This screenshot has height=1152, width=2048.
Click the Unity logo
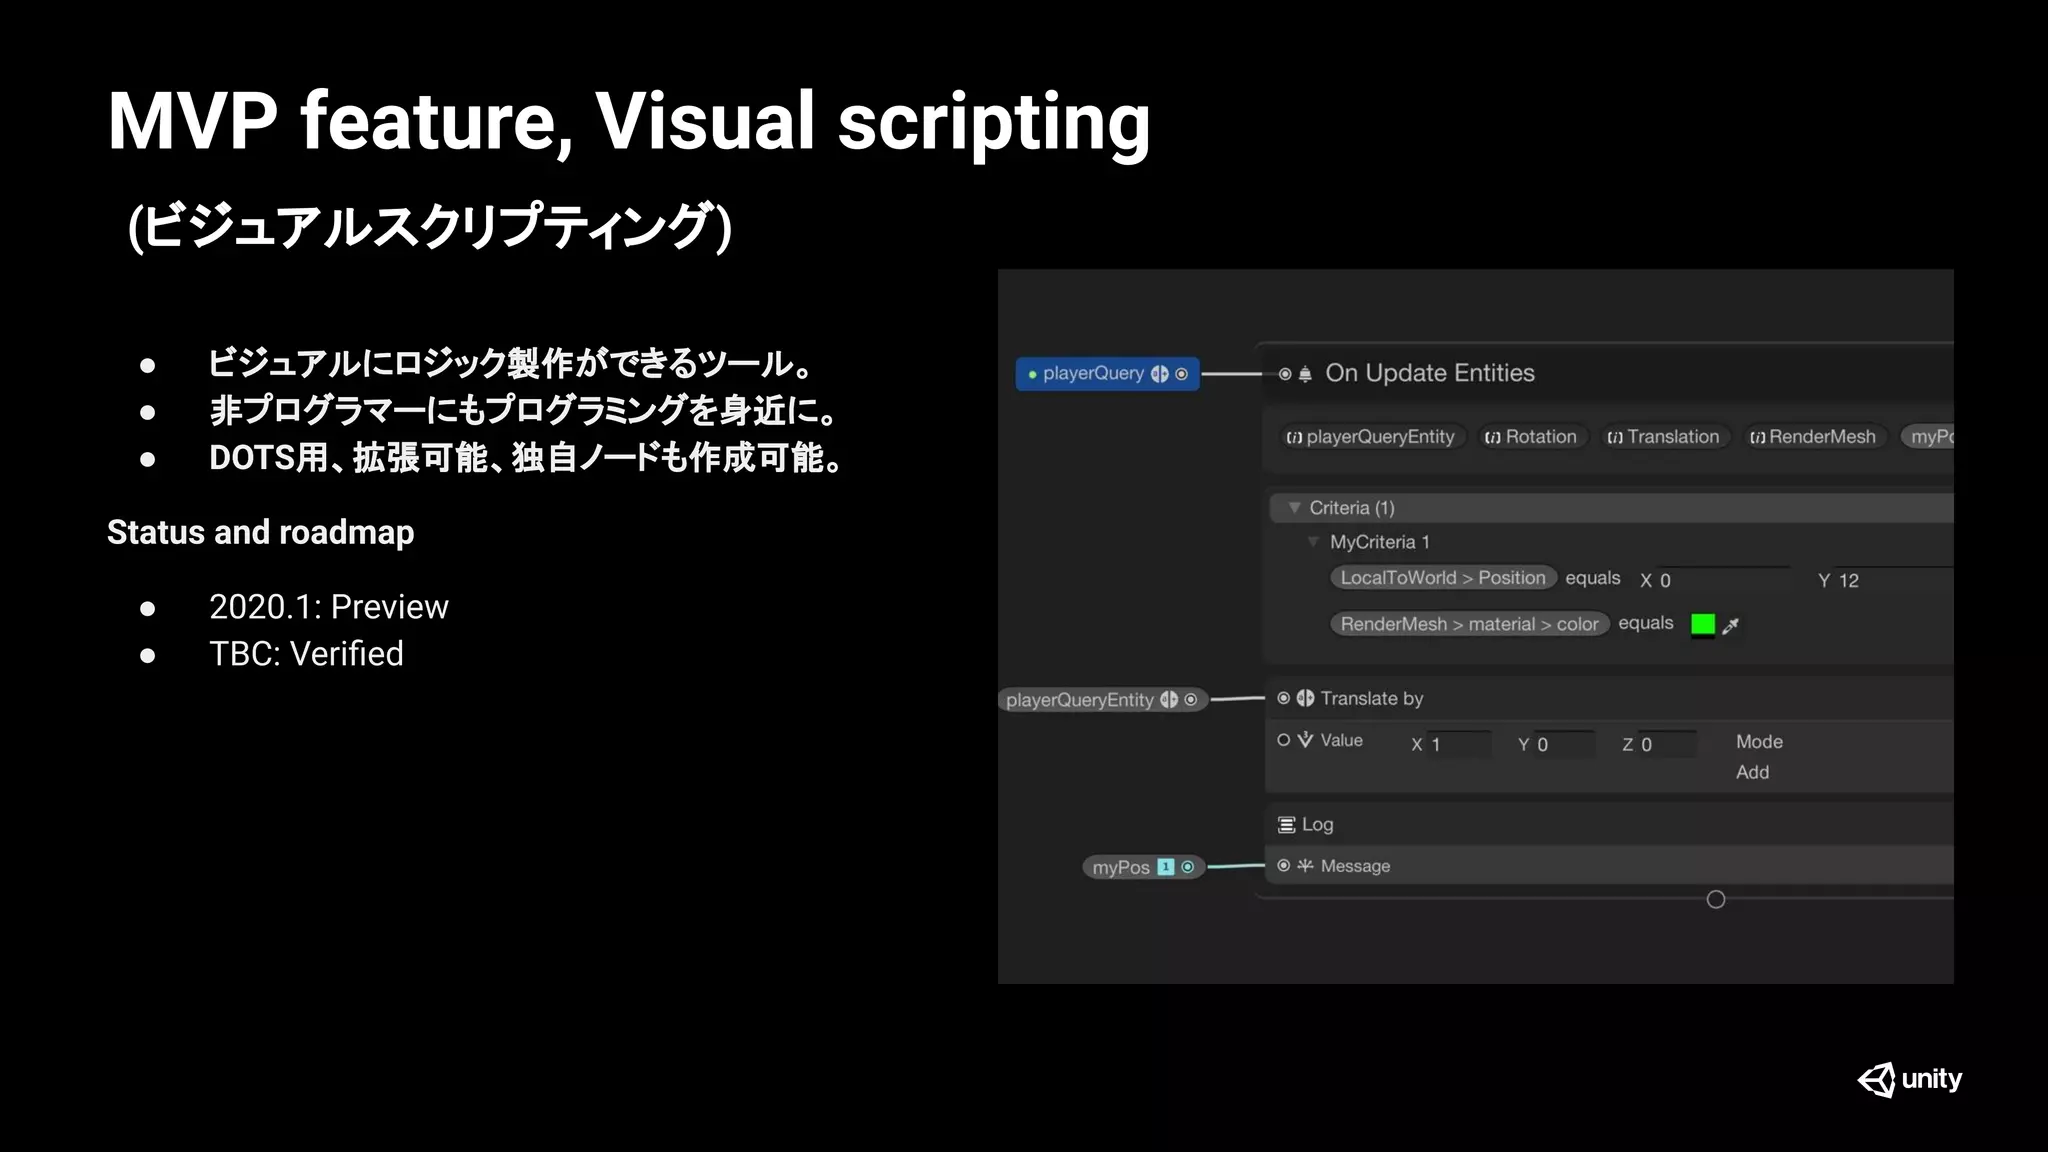tap(1910, 1080)
